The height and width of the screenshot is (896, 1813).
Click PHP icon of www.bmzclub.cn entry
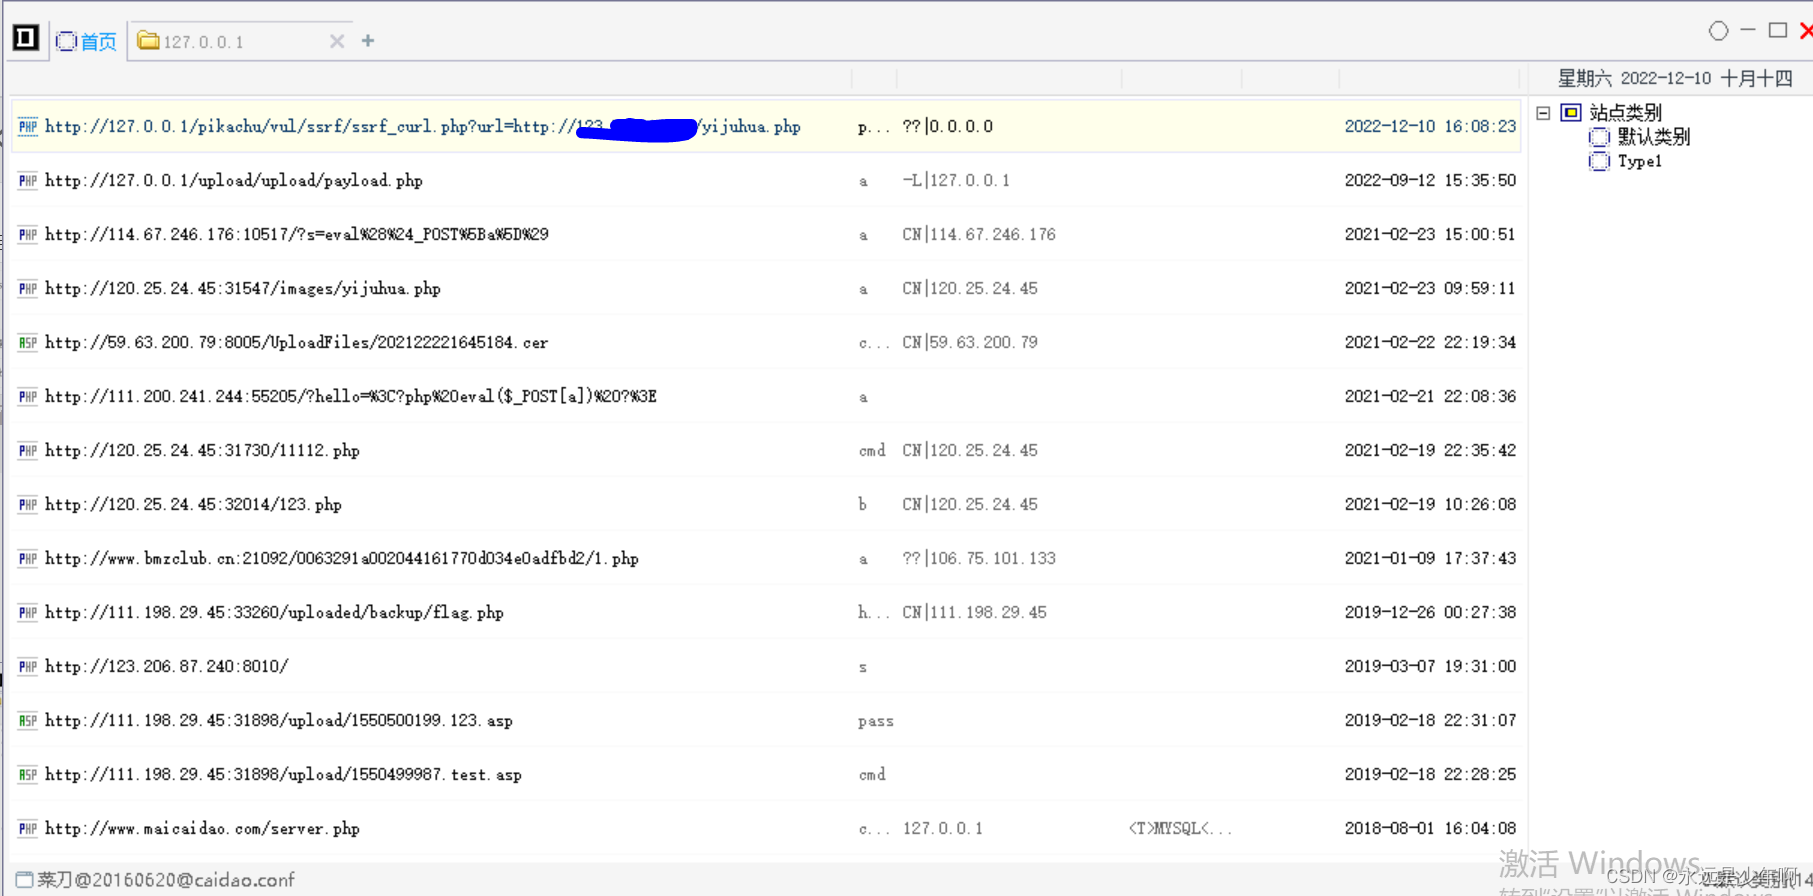point(28,558)
